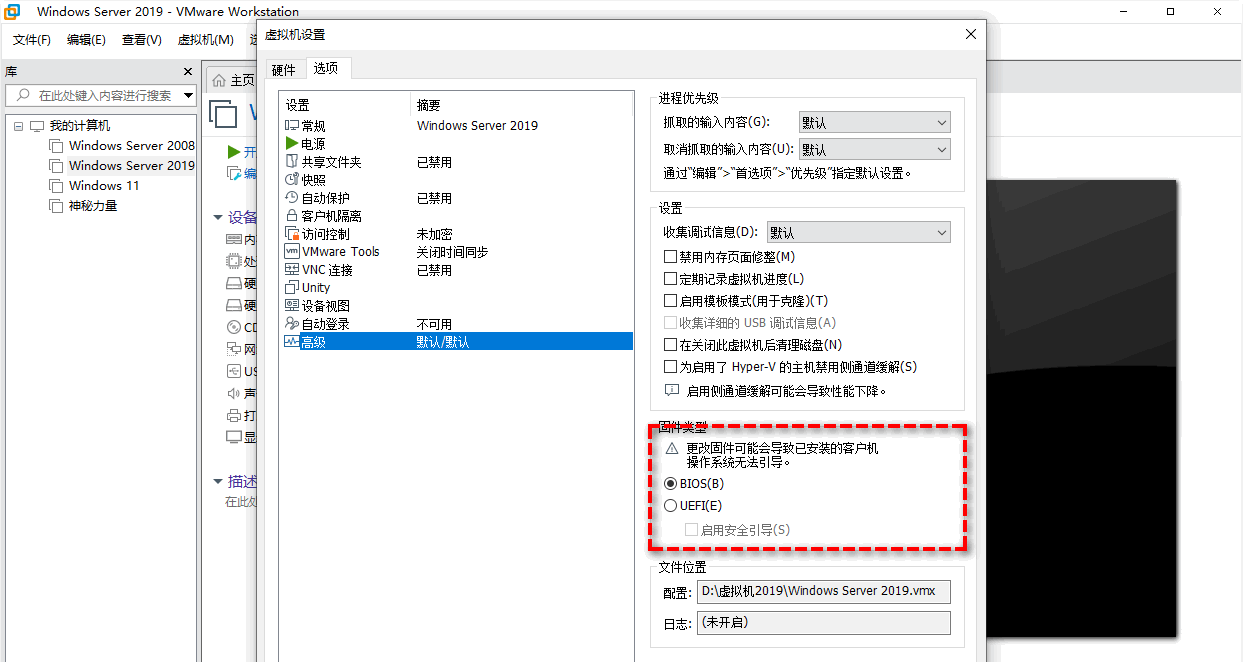
Task: Open the 编辑(E) menu
Action: pos(86,40)
